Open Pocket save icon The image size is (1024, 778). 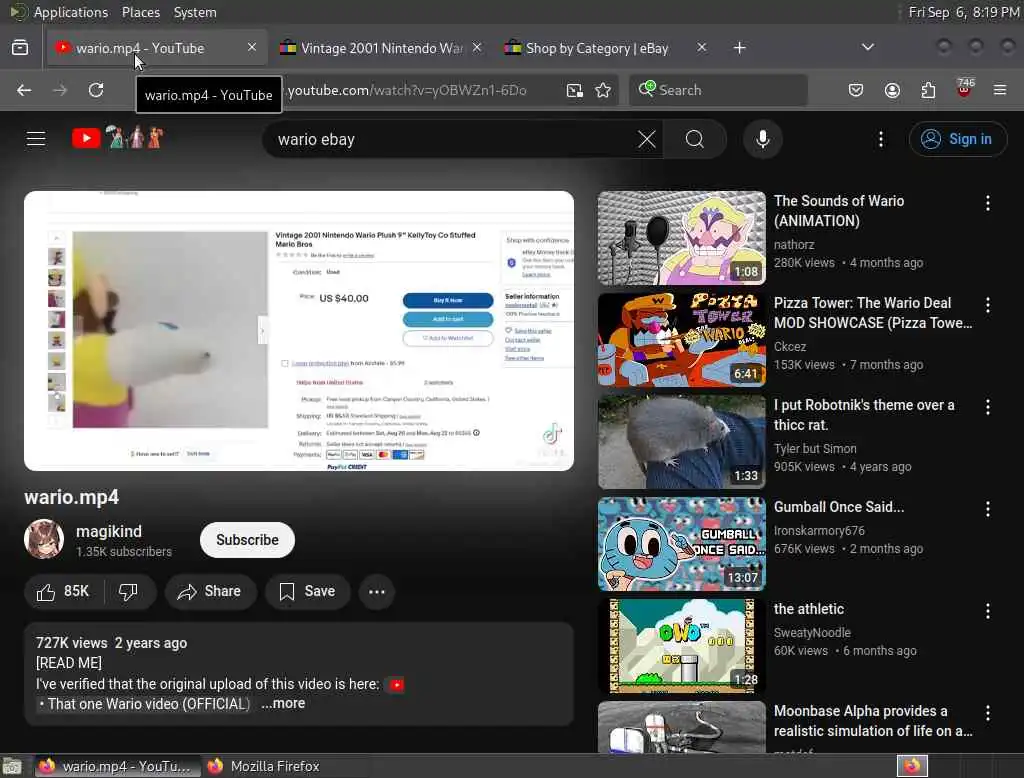pyautogui.click(x=856, y=90)
